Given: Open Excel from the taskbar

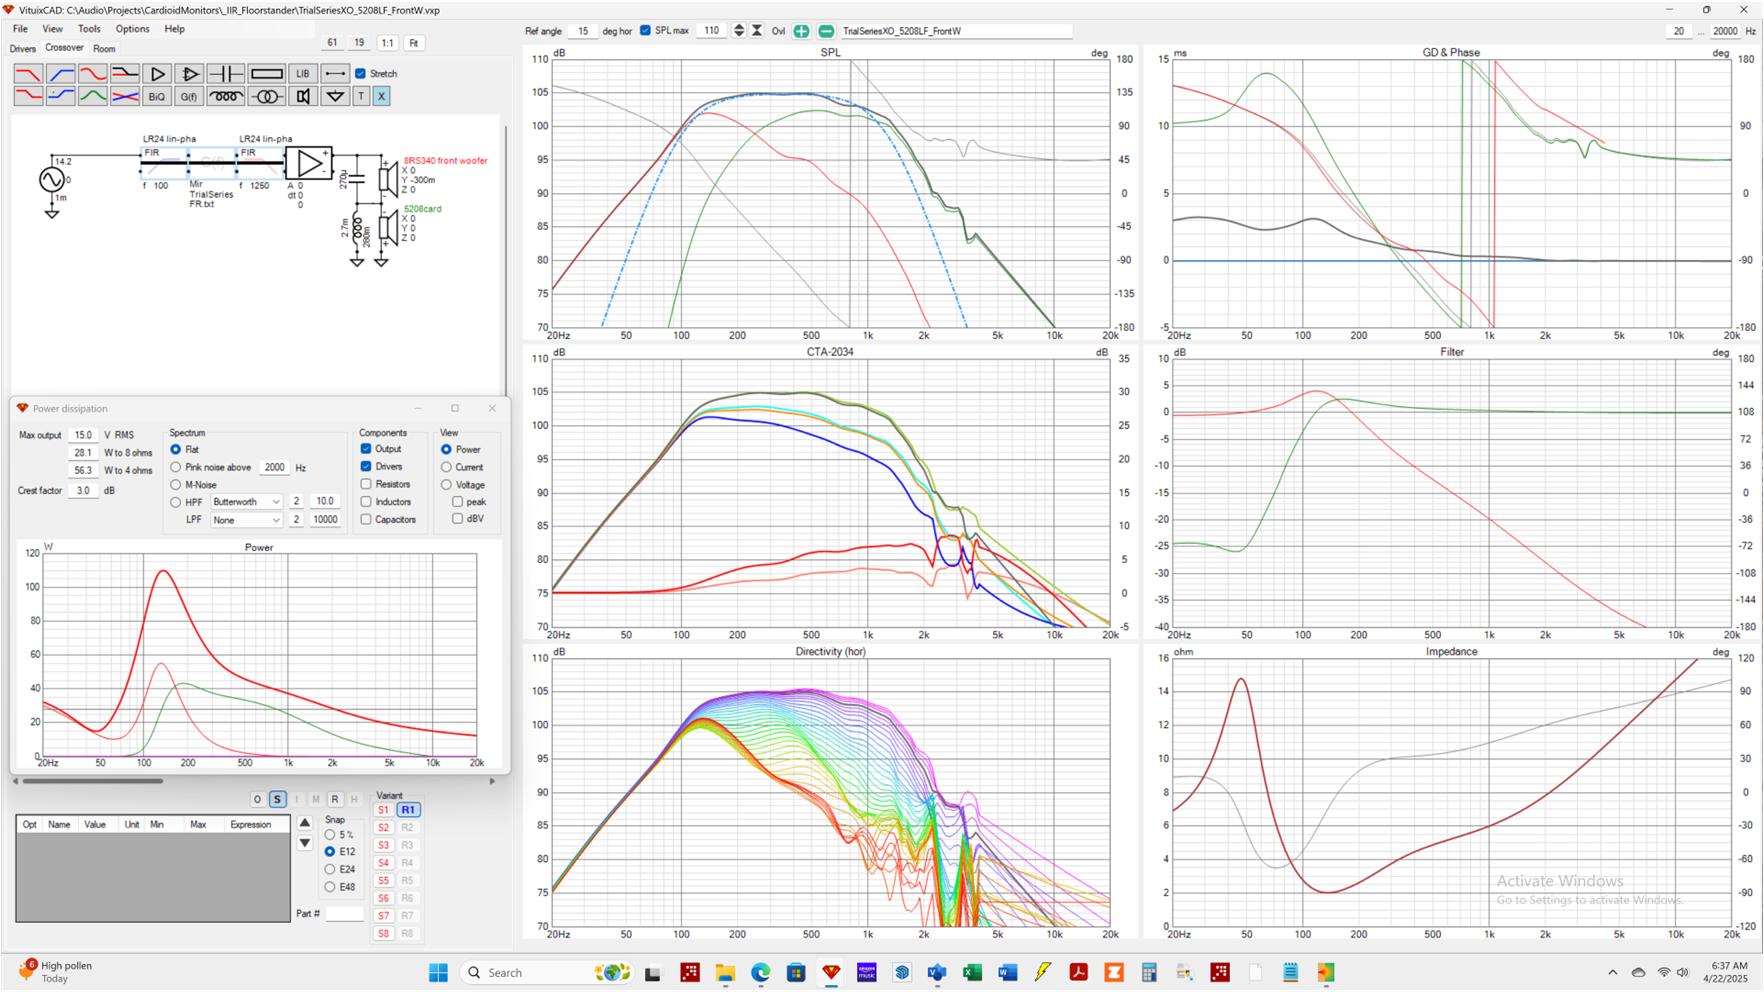Looking at the screenshot, I should [x=972, y=972].
